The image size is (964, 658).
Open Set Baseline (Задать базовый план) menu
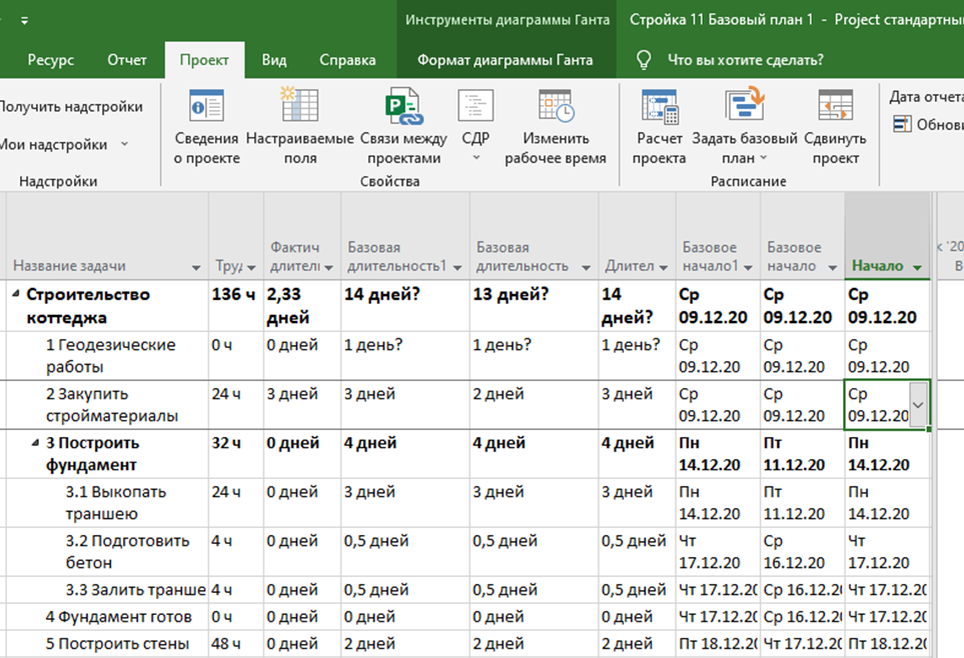(x=745, y=128)
